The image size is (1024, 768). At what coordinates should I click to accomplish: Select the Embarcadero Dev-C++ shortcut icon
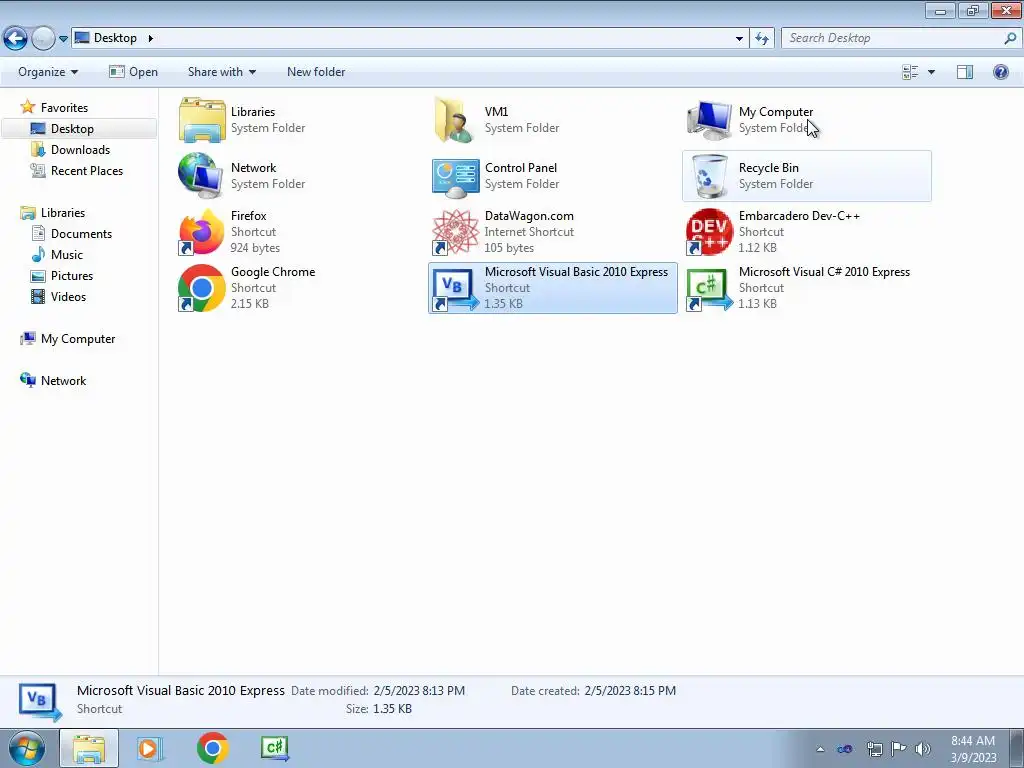point(710,232)
